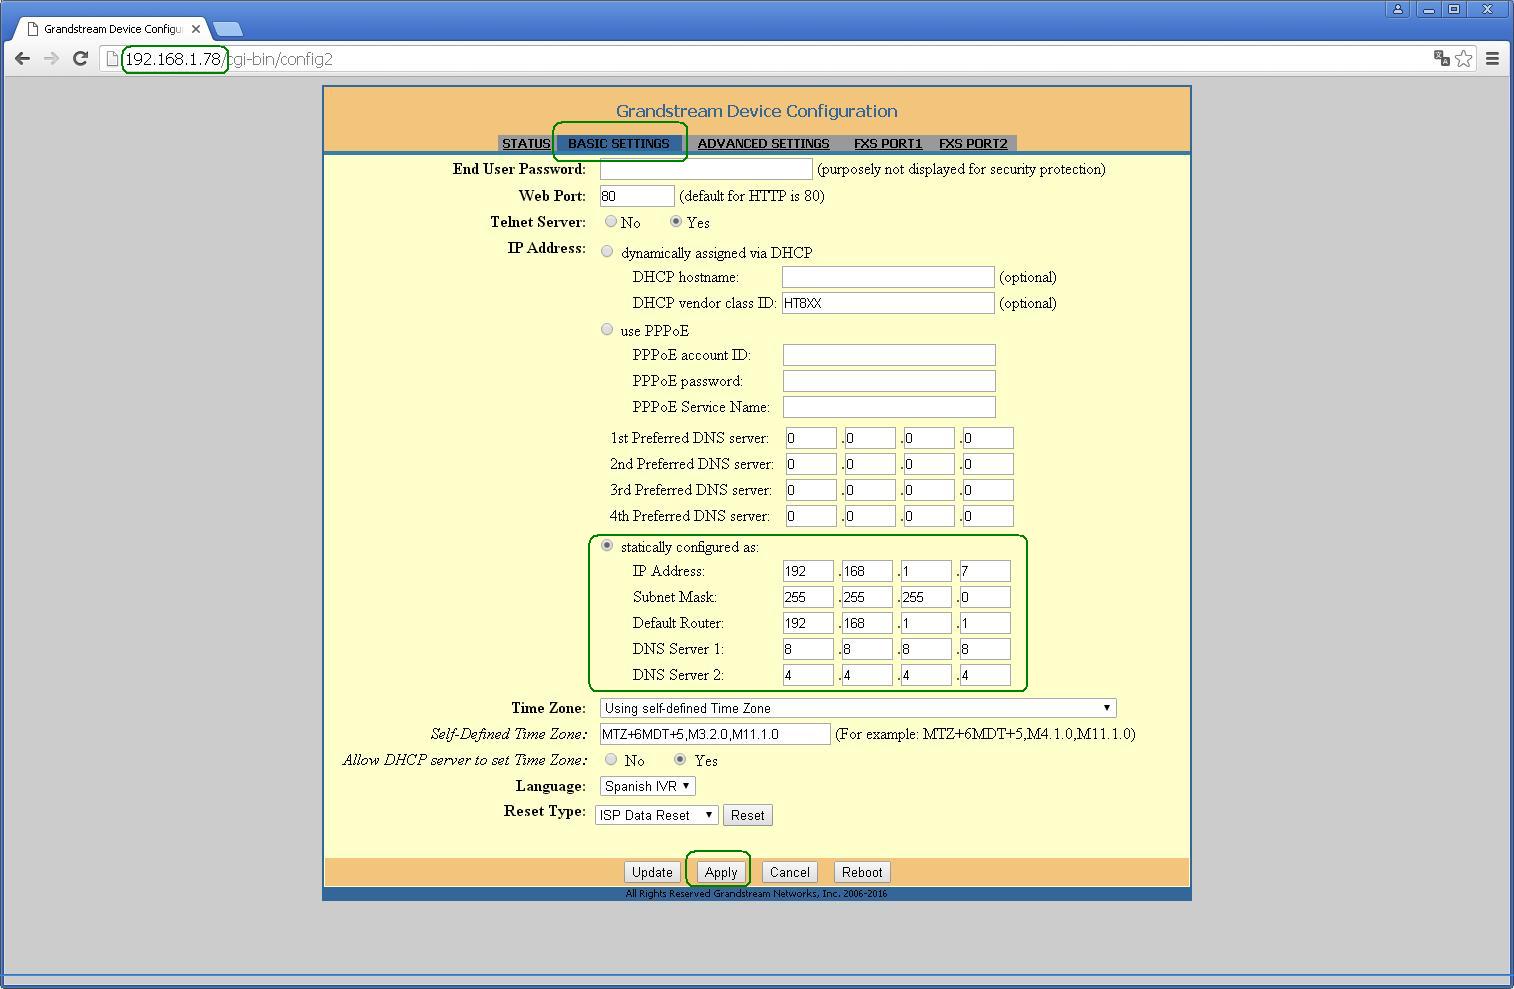Screen dimensions: 1514x989
Task: Click first octet of DNS Server 2
Action: 808,675
